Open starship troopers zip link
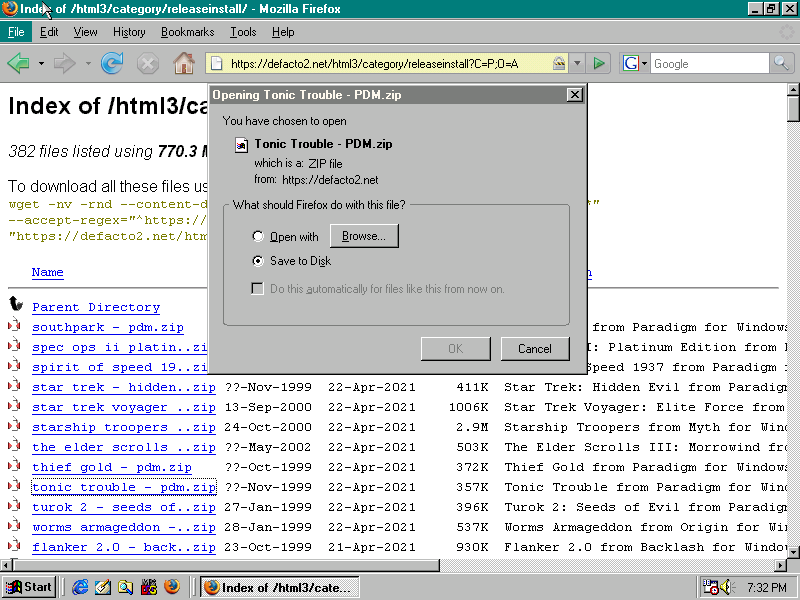This screenshot has height=600, width=800. [x=123, y=427]
